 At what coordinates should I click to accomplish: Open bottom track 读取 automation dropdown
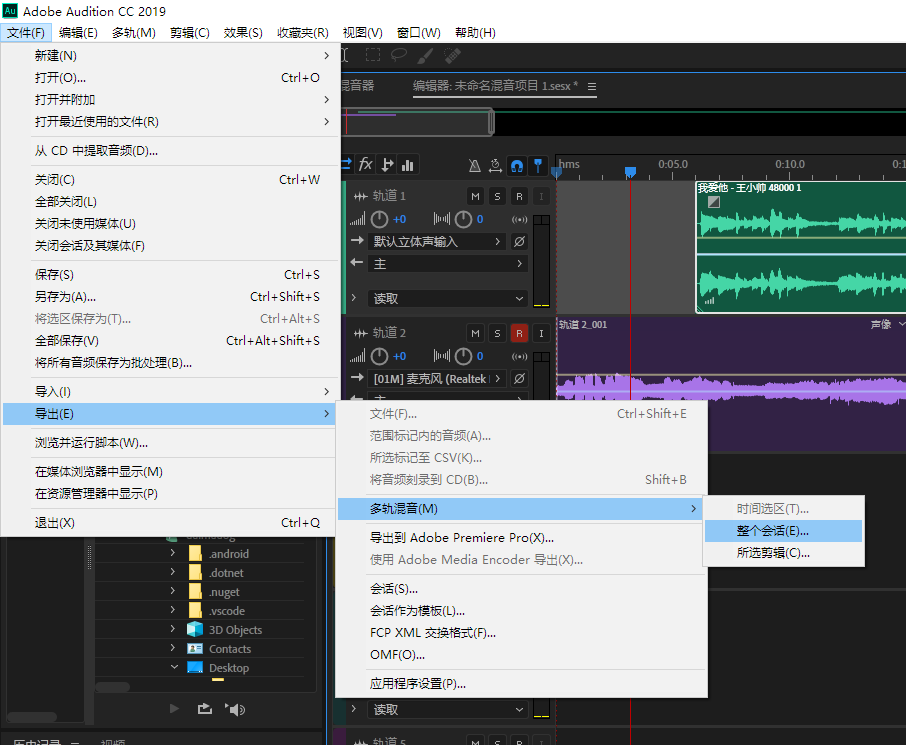tap(448, 710)
